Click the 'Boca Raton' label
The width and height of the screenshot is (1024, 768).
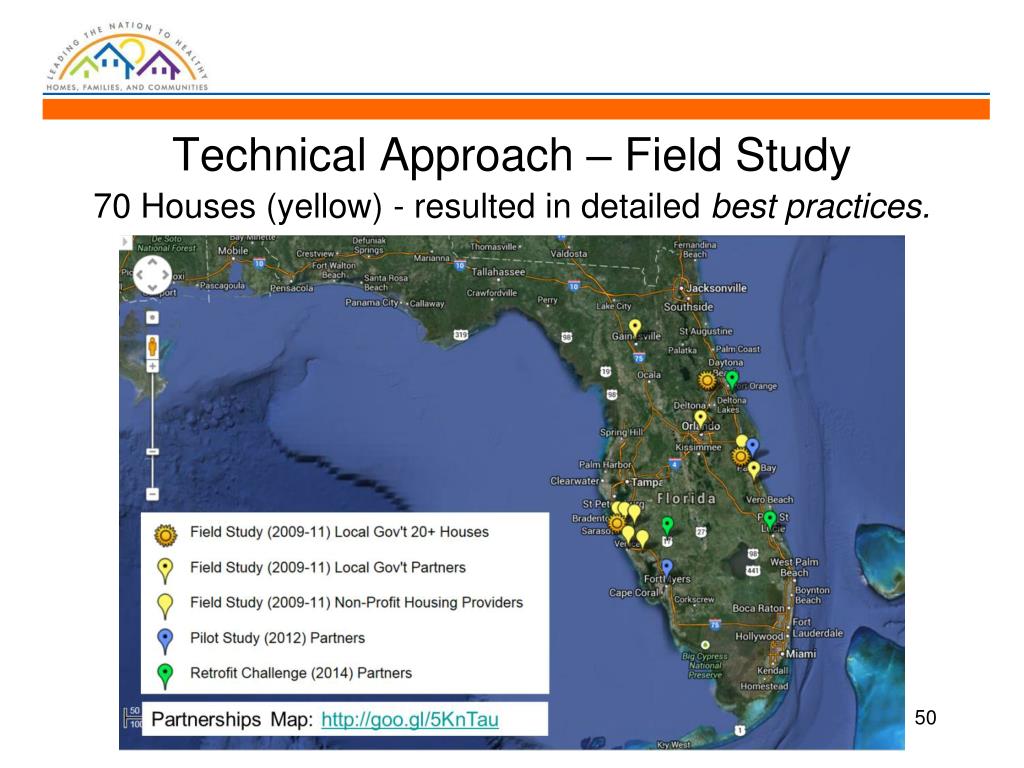pos(758,608)
